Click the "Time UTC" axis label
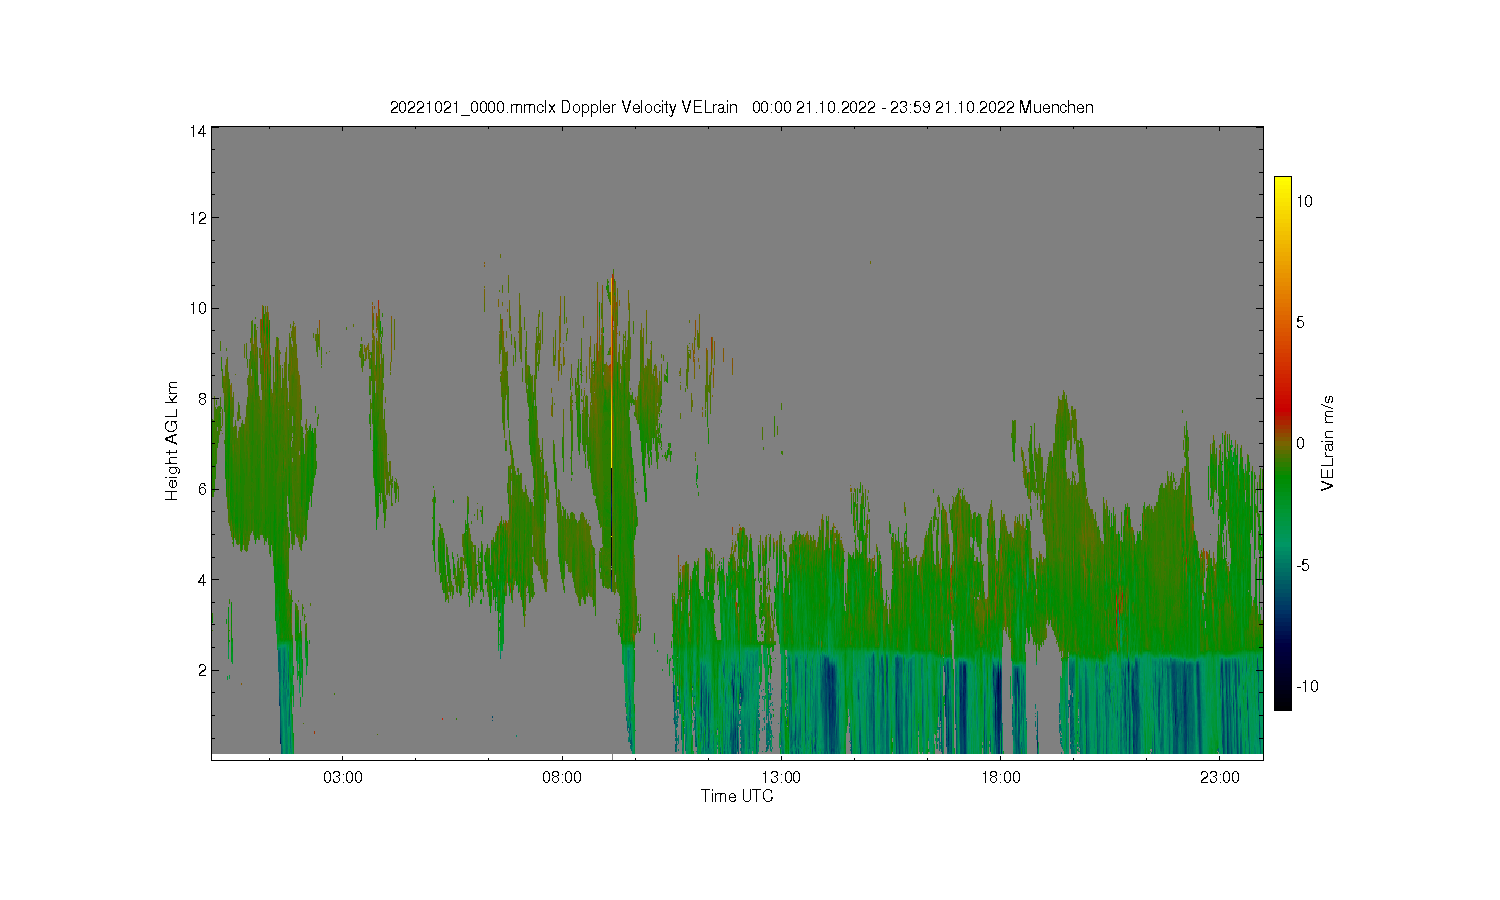1500x900 pixels. [737, 797]
